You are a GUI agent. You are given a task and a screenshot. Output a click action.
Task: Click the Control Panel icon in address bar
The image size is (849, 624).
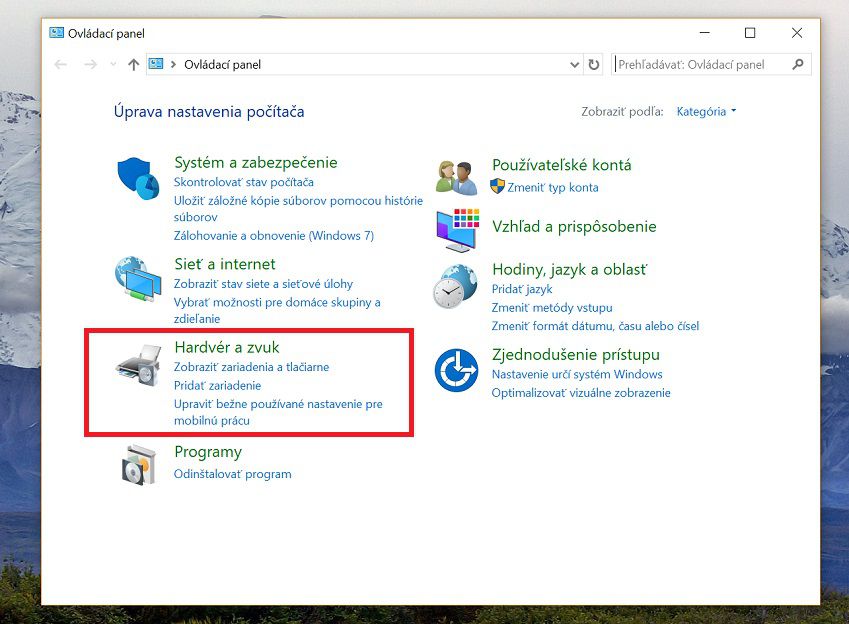click(x=156, y=64)
